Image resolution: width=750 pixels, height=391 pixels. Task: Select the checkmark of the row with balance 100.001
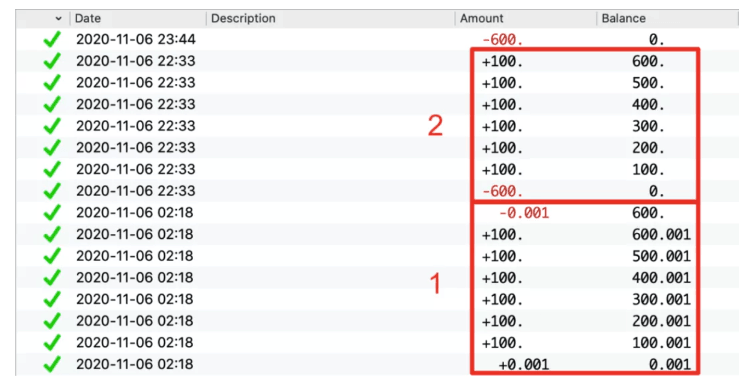click(x=52, y=342)
